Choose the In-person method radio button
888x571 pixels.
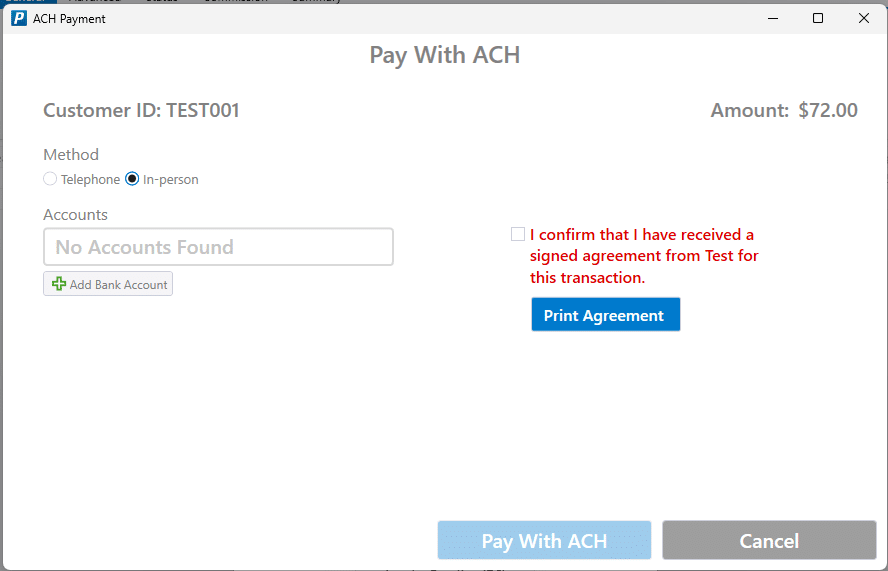pos(132,179)
